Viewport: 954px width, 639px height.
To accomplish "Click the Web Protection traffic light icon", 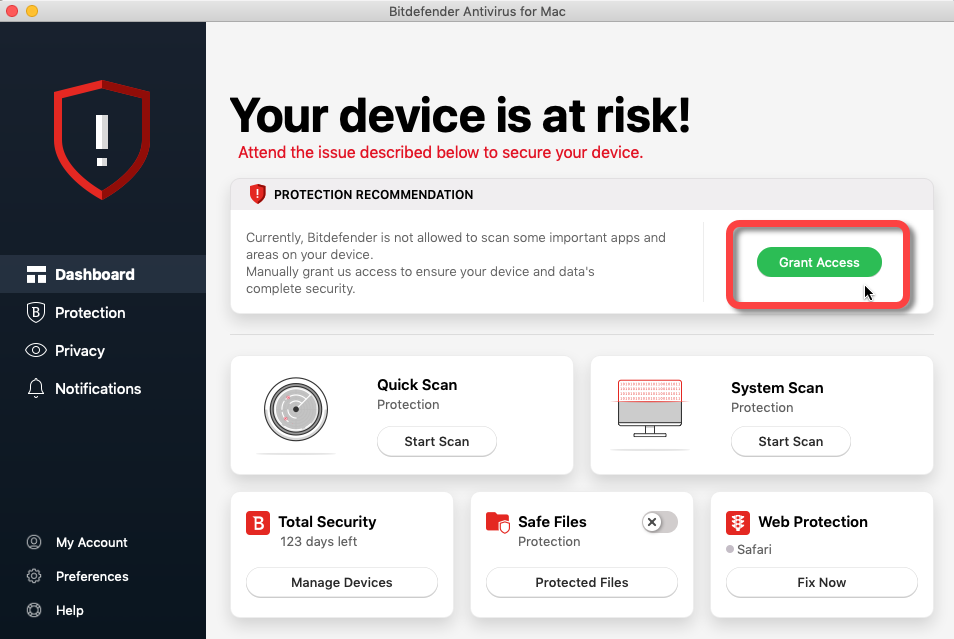I will (738, 523).
